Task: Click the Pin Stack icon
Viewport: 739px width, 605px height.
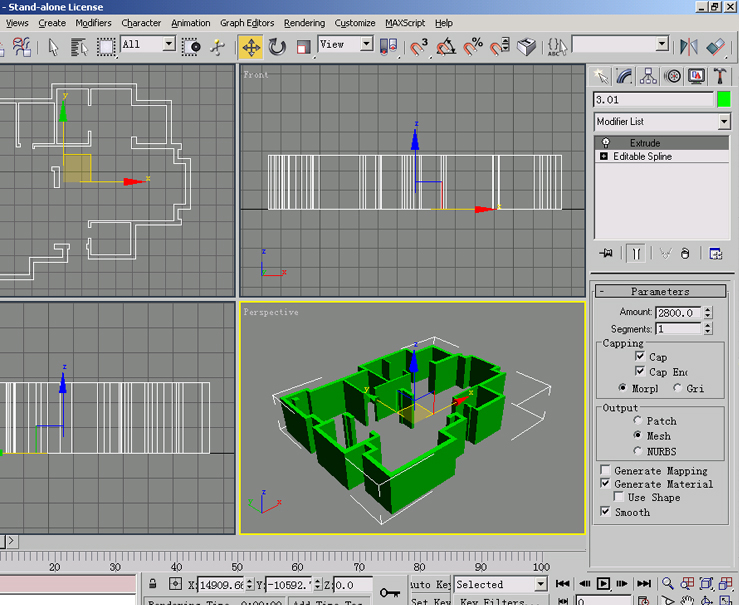Action: (x=605, y=254)
